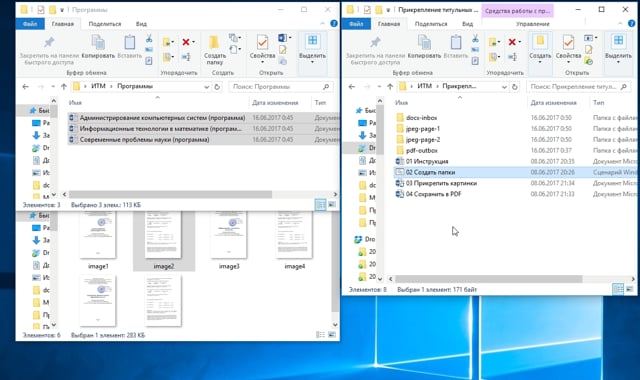
Task: Click Копировать icon in Программы window ribbon
Action: (x=98, y=42)
